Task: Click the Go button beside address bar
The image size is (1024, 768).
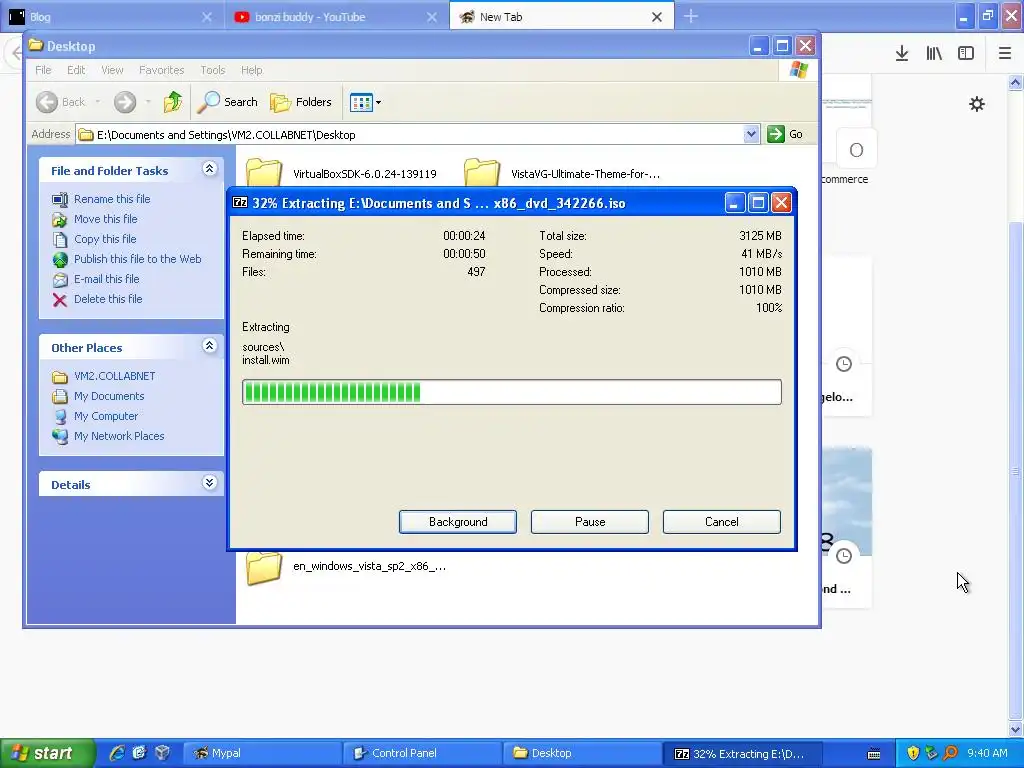Action: tap(785, 134)
